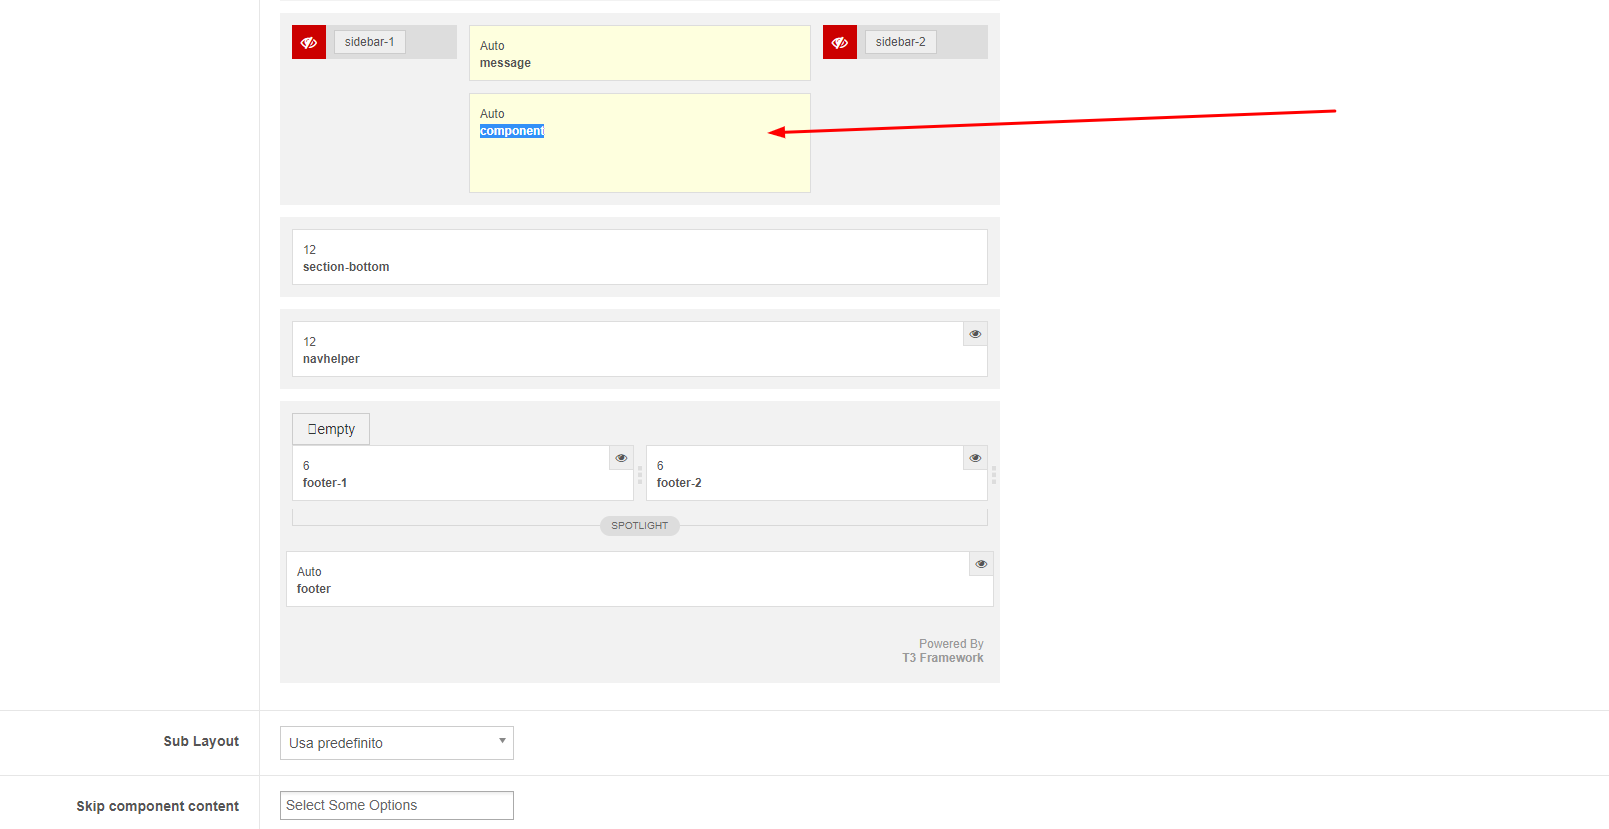Click the width value 6 above footer-2
The height and width of the screenshot is (829, 1609).
coord(660,466)
